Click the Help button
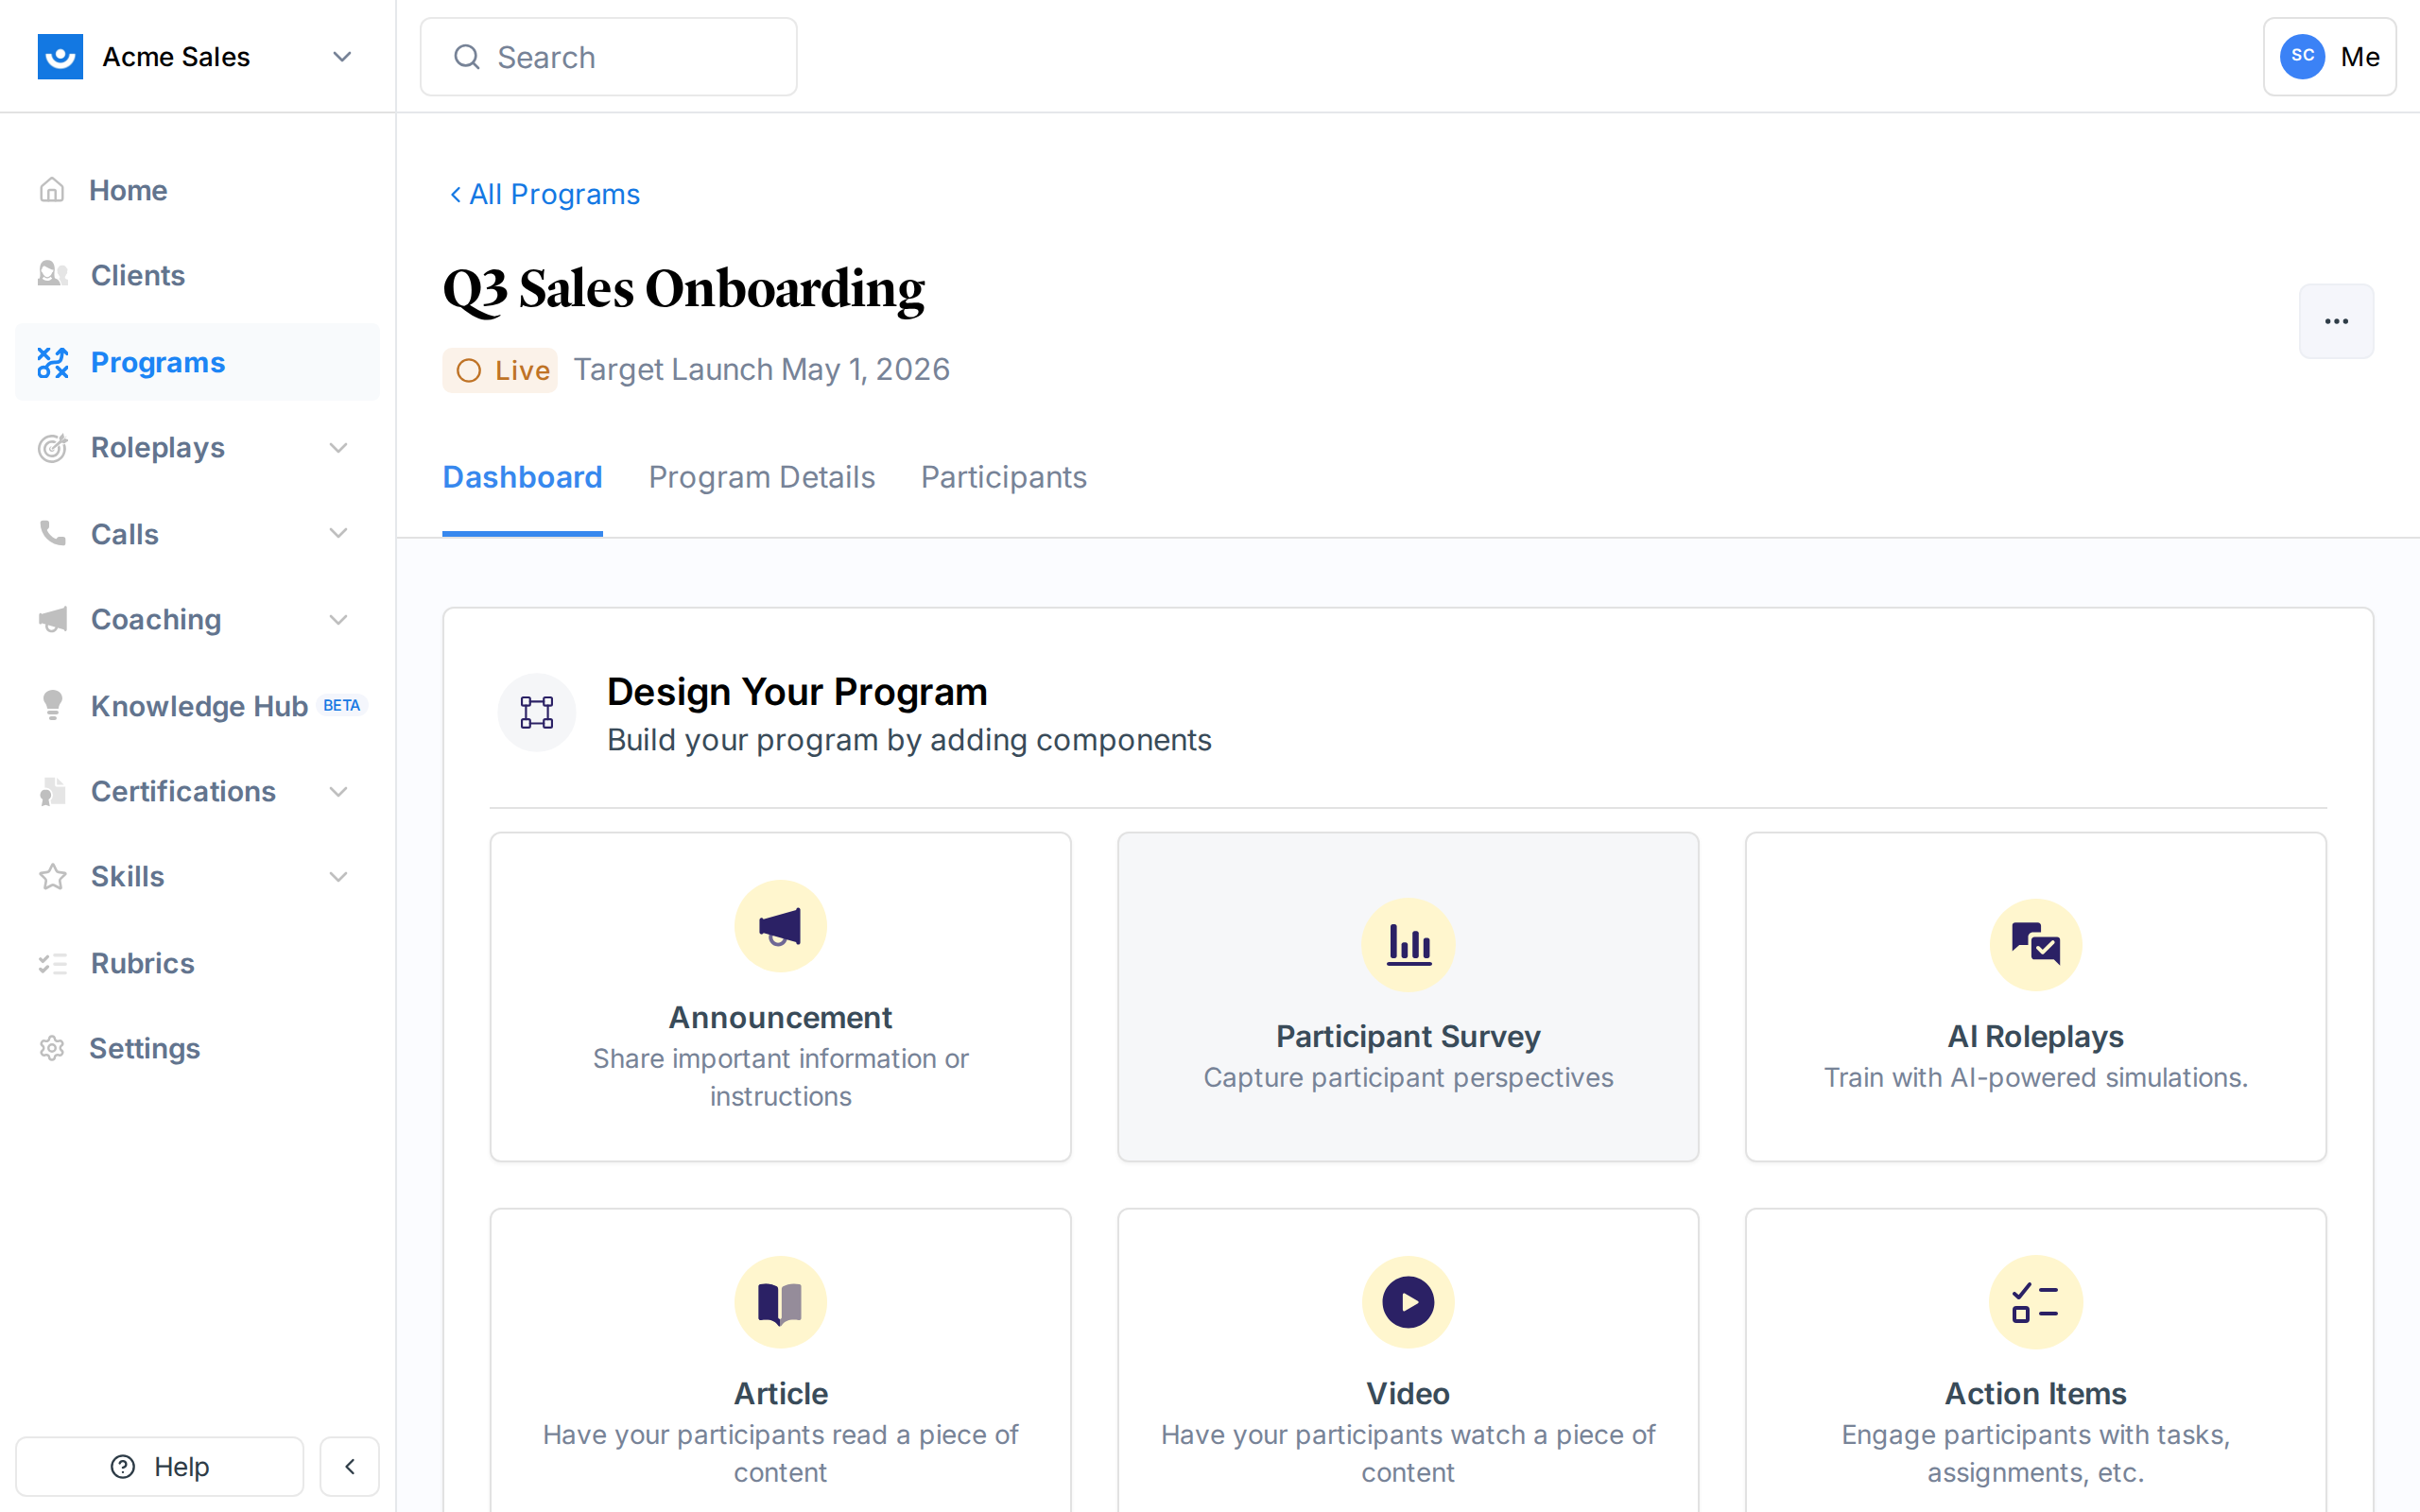The height and width of the screenshot is (1512, 2420). (x=159, y=1466)
